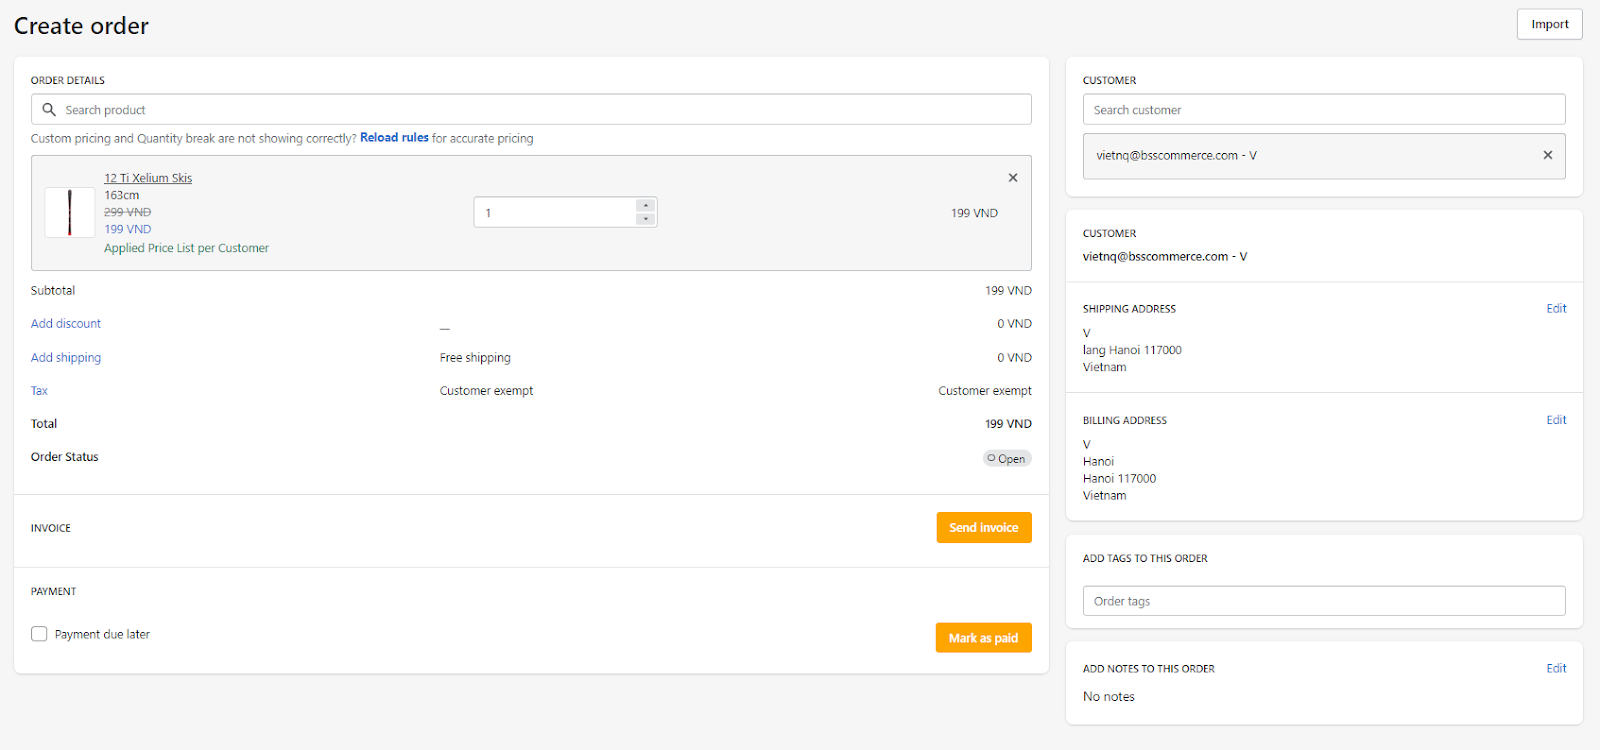Decrease product quantity with the down arrow

[x=646, y=219]
